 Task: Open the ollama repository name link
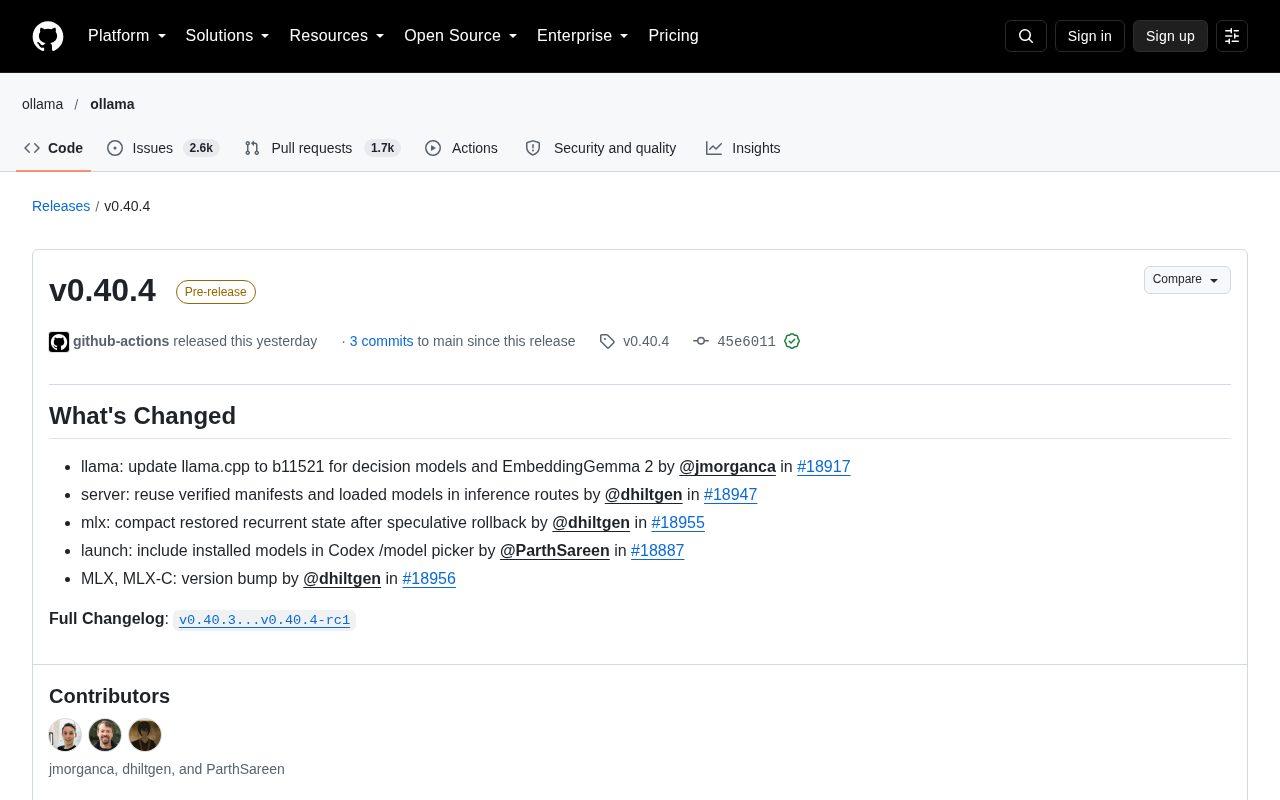click(112, 104)
